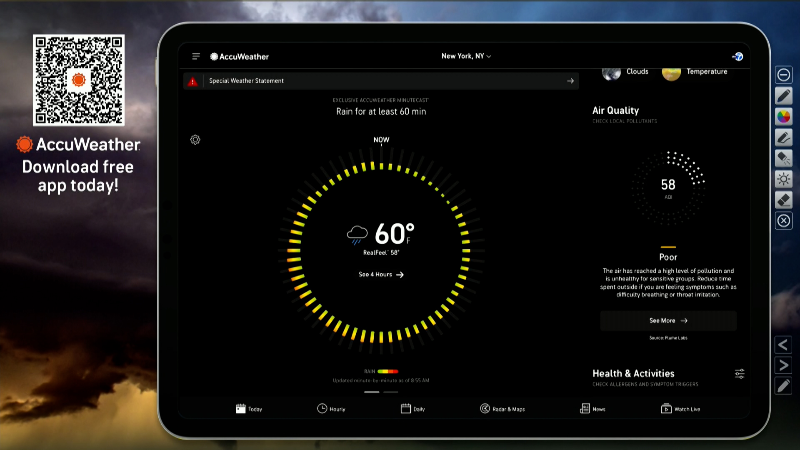Click the 60° current temperature
This screenshot has height=450, width=800.
point(394,234)
